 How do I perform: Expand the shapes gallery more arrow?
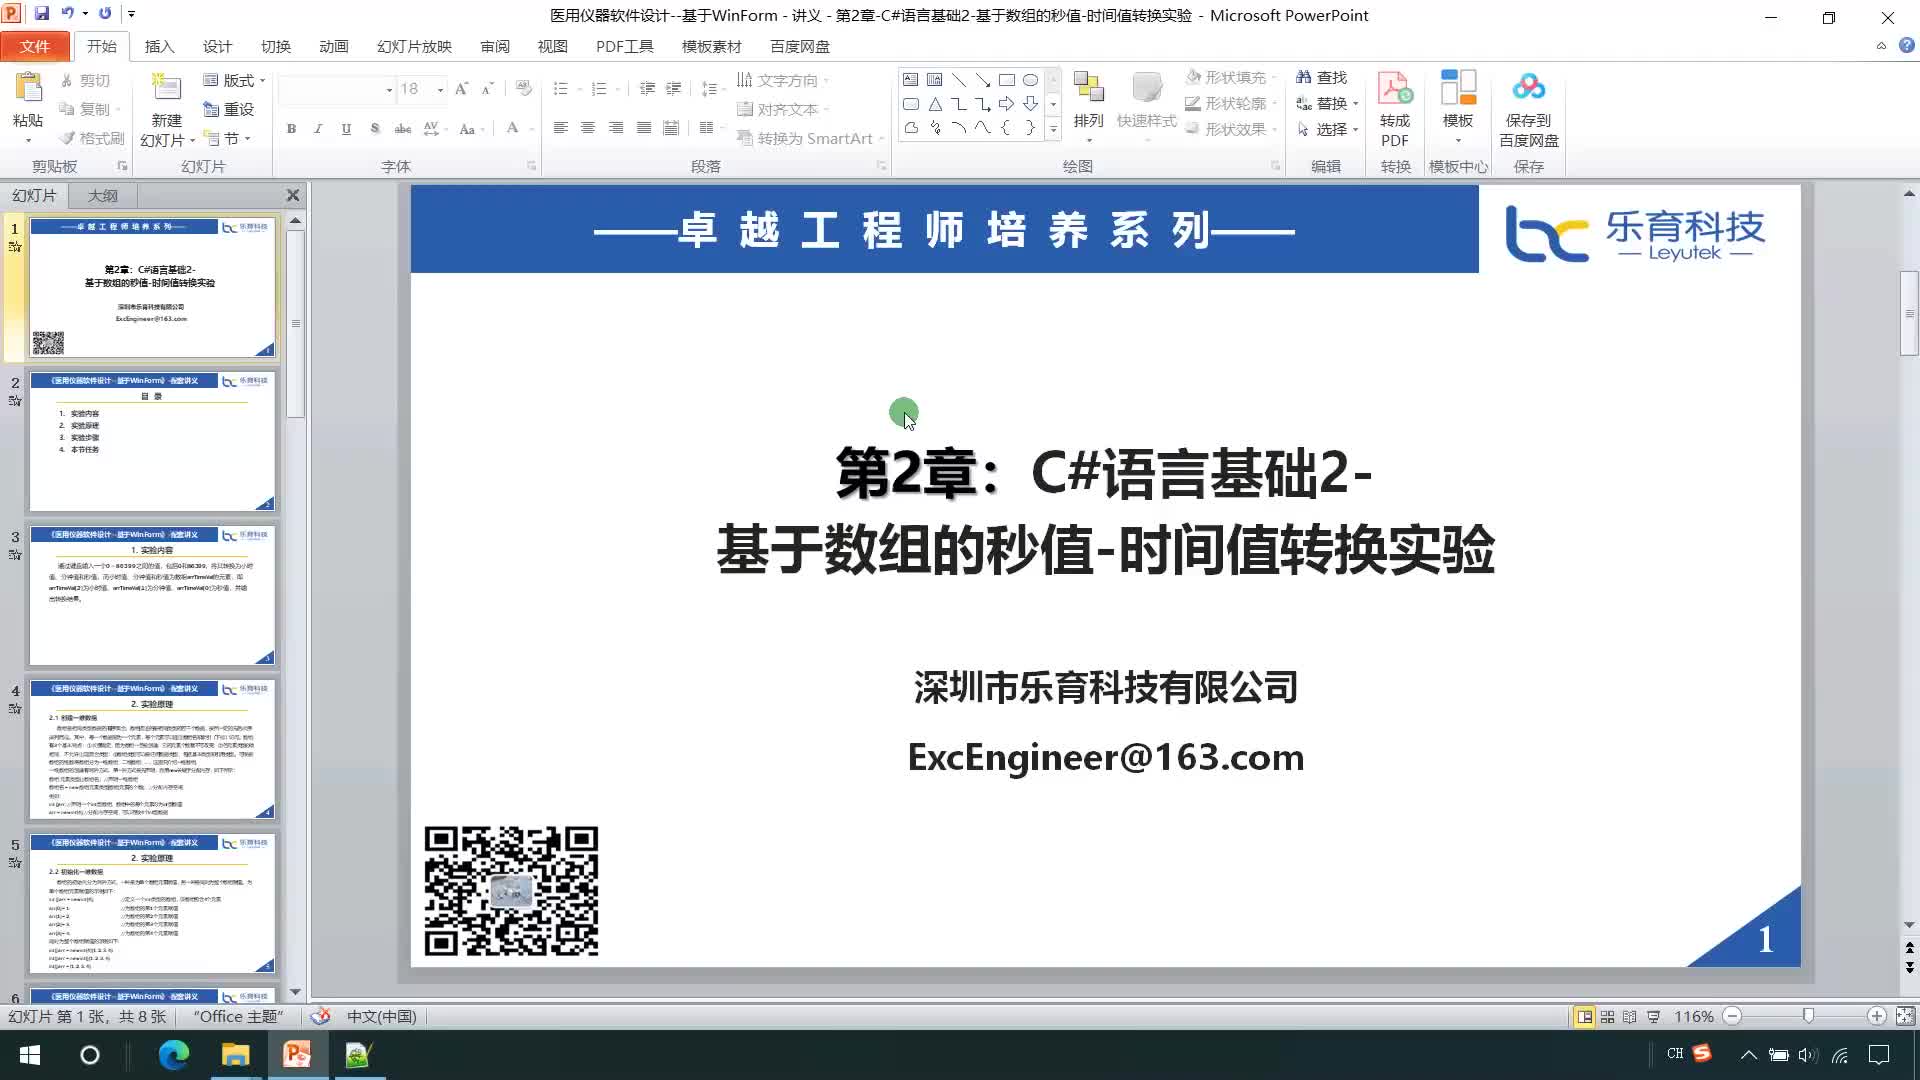pos(1053,129)
